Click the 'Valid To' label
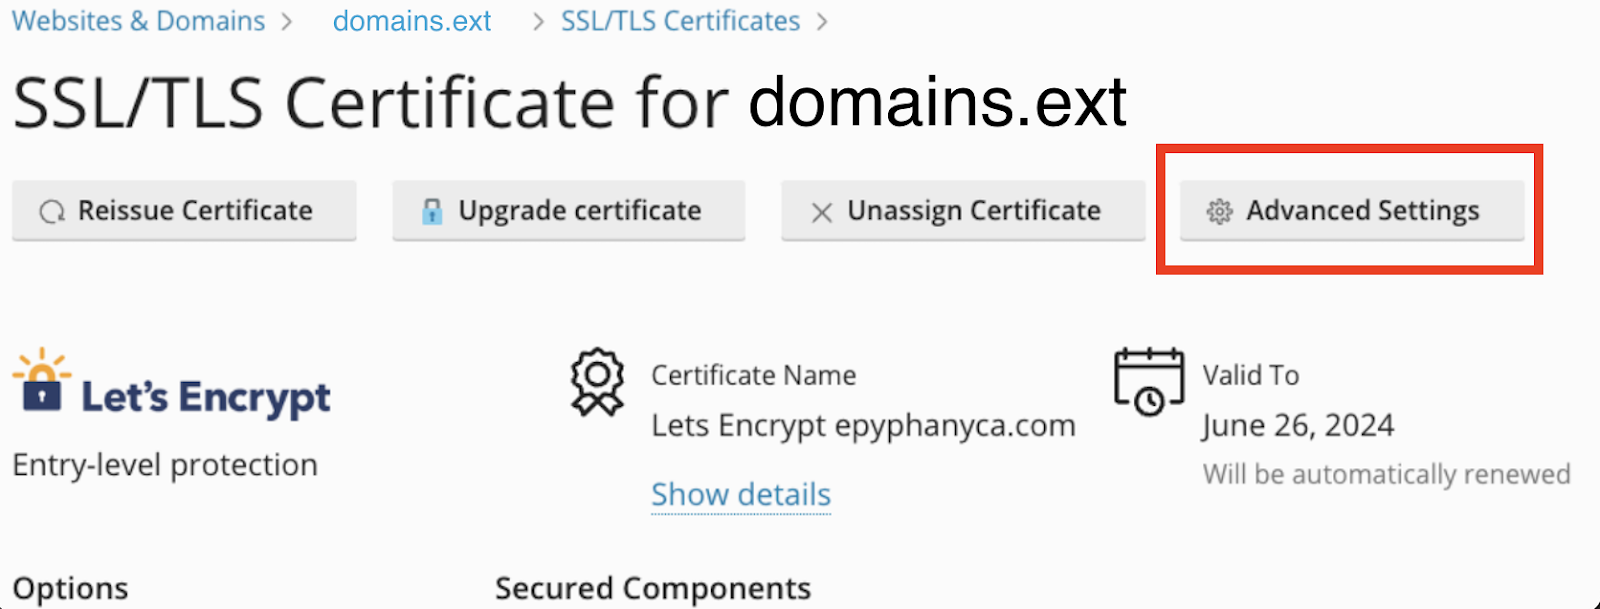This screenshot has width=1600, height=609. click(x=1251, y=375)
